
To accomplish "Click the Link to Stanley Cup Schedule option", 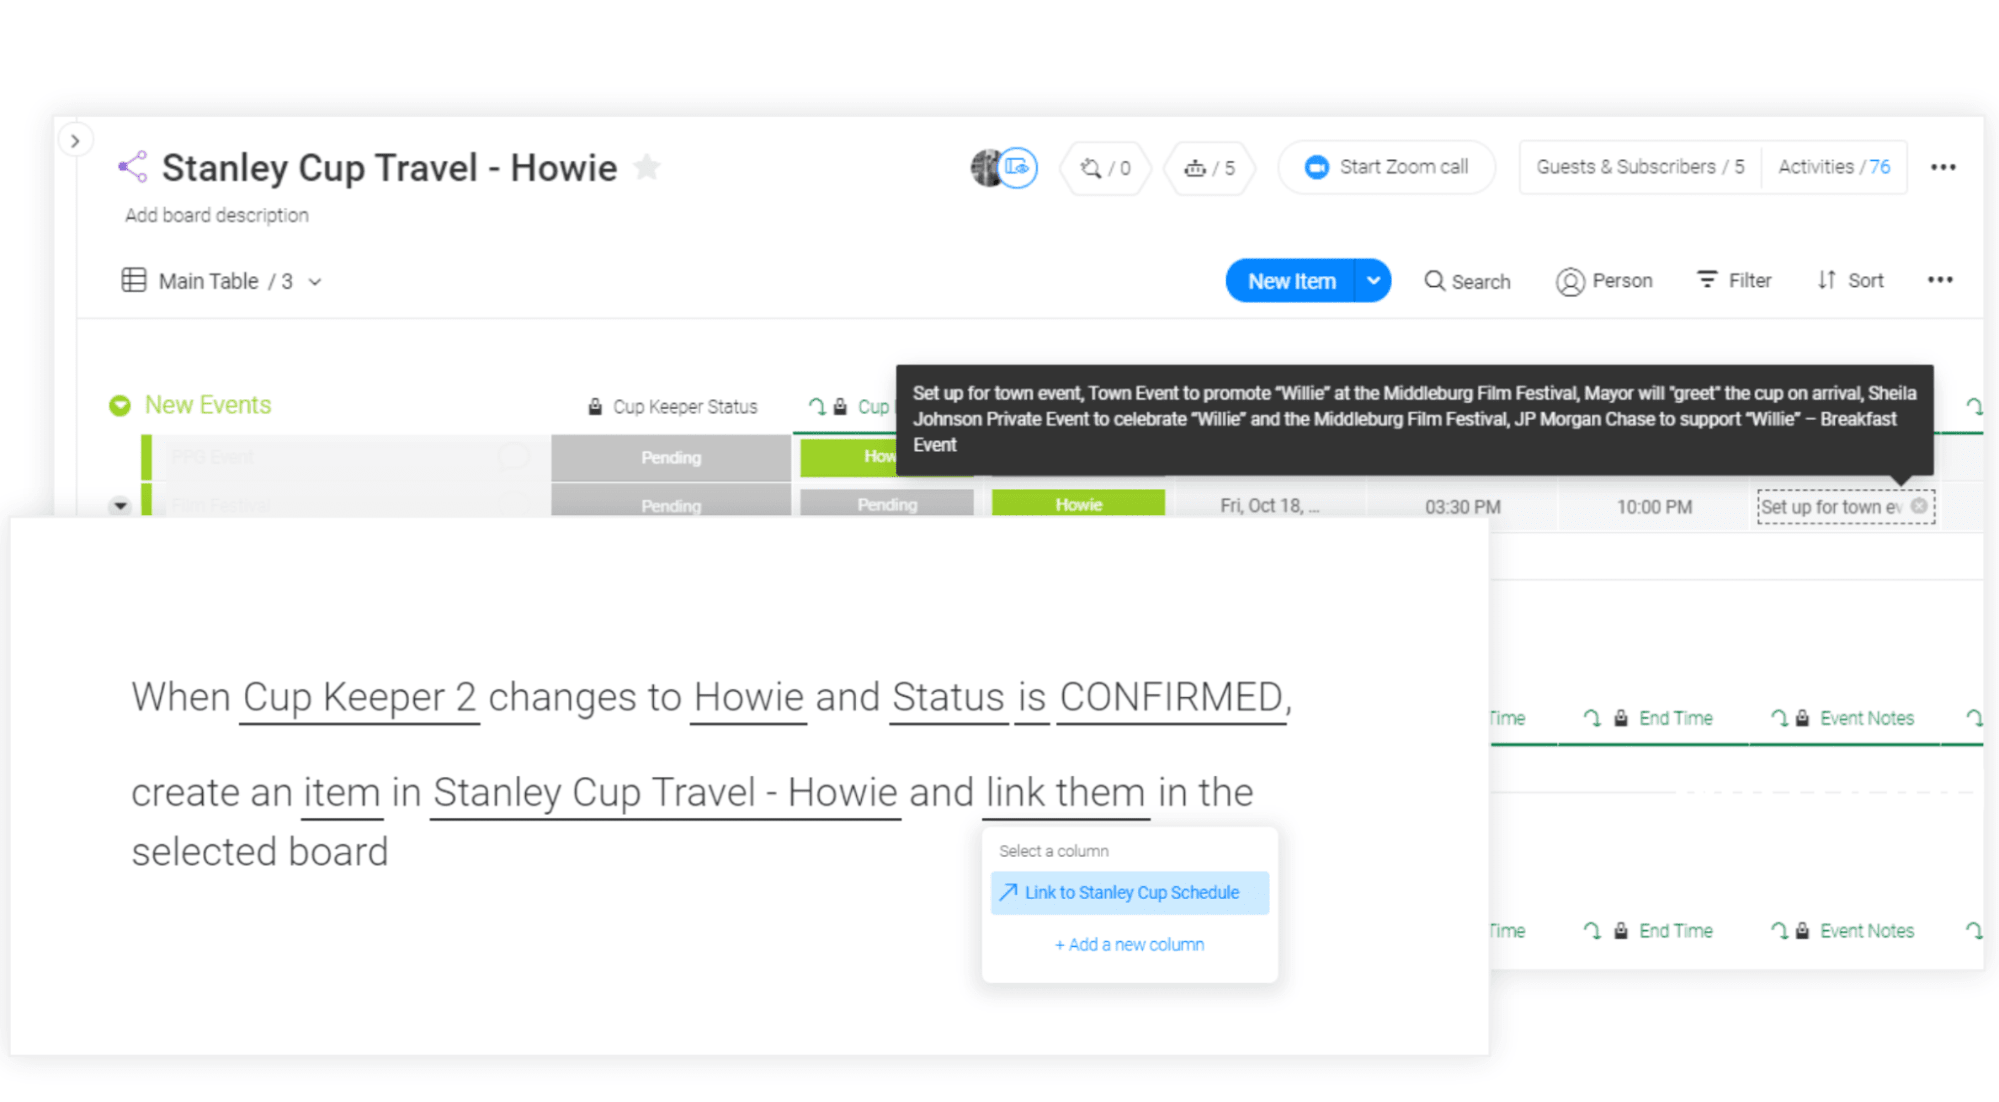I will (1130, 892).
